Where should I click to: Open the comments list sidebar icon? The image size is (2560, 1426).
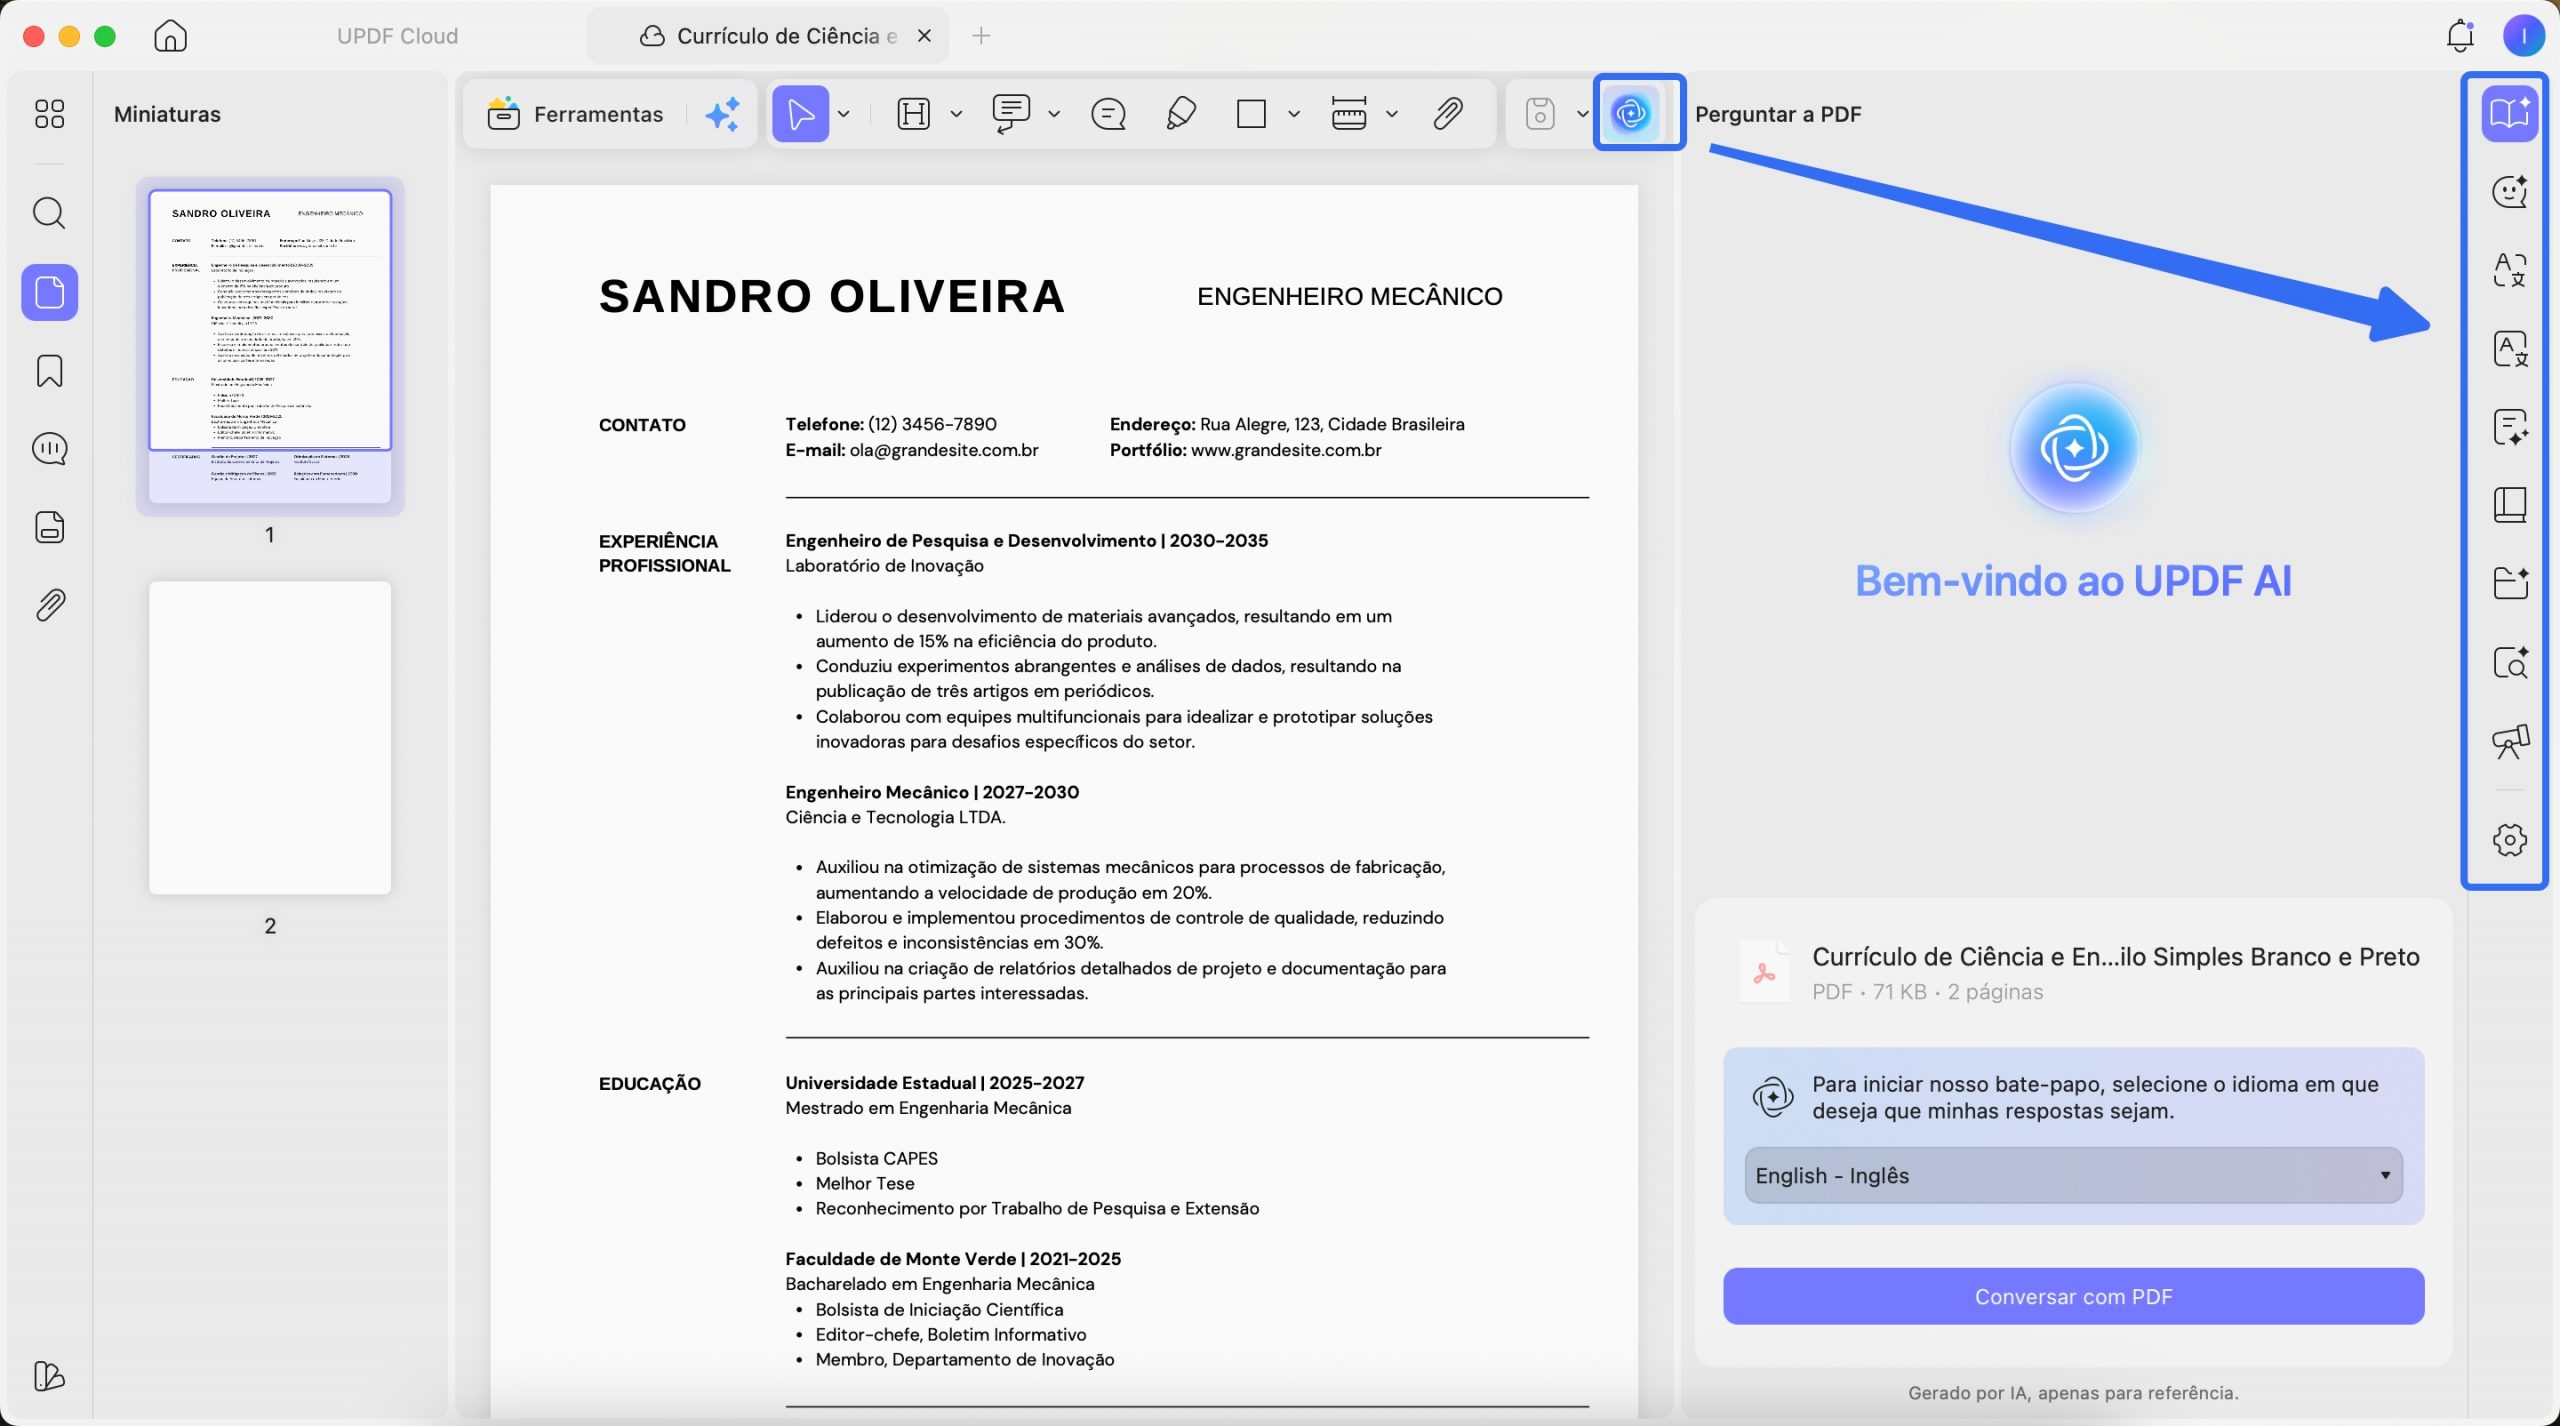49,449
